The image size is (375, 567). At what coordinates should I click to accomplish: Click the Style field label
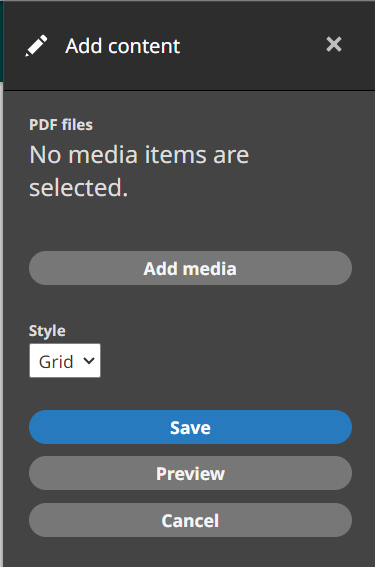pyautogui.click(x=47, y=331)
